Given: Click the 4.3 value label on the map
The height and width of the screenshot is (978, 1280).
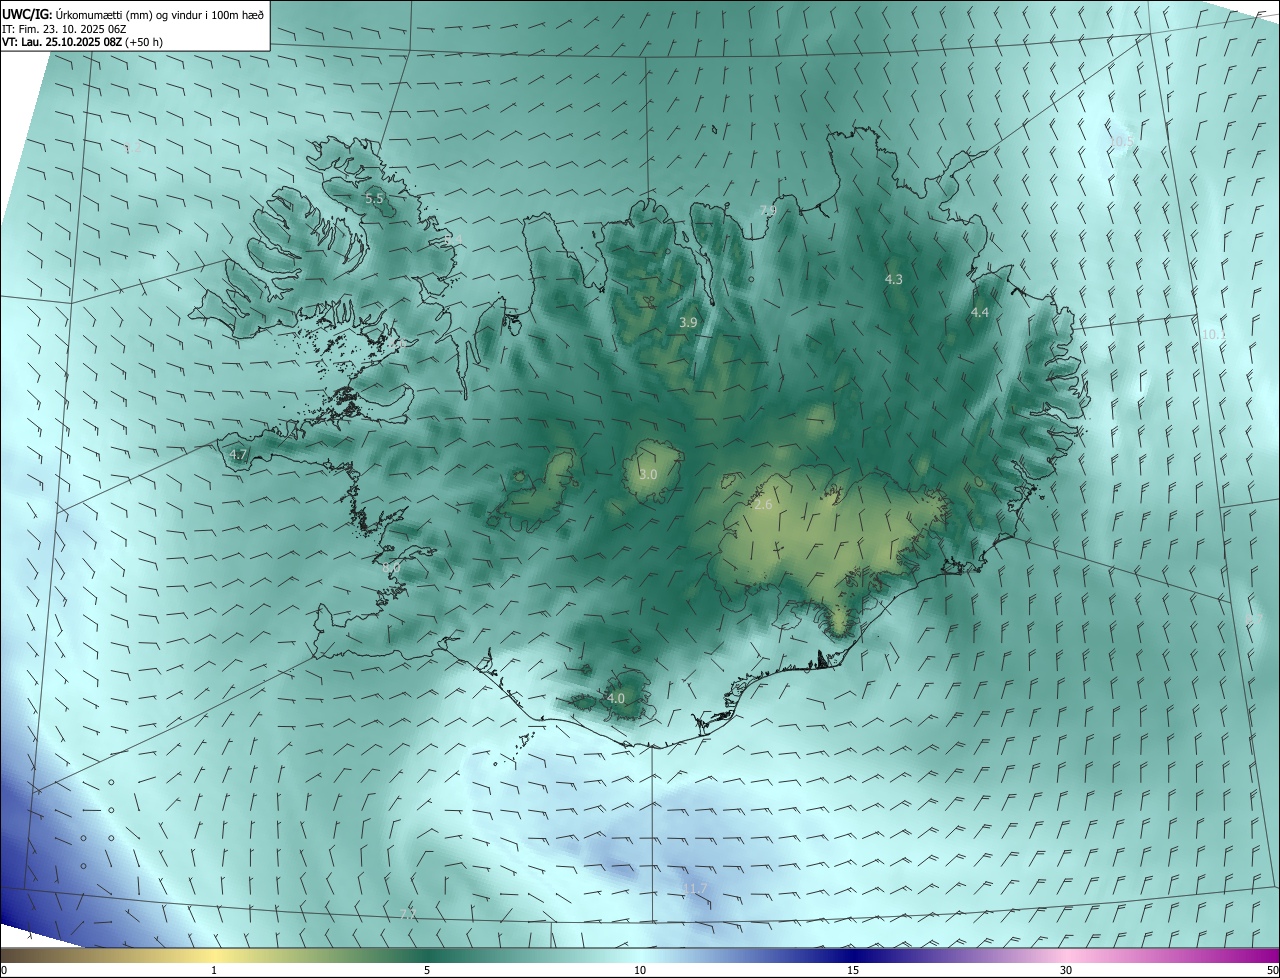Looking at the screenshot, I should click(894, 280).
